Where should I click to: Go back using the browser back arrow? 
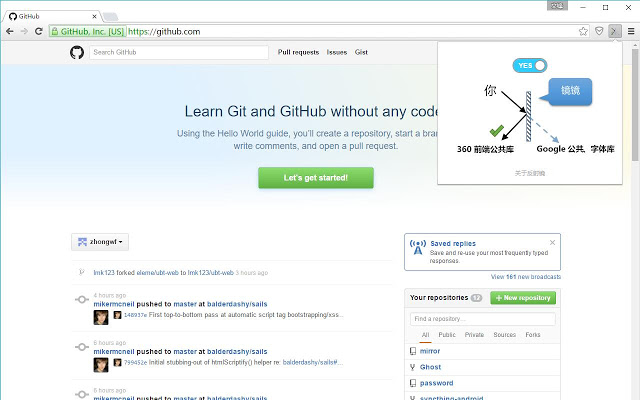point(9,31)
